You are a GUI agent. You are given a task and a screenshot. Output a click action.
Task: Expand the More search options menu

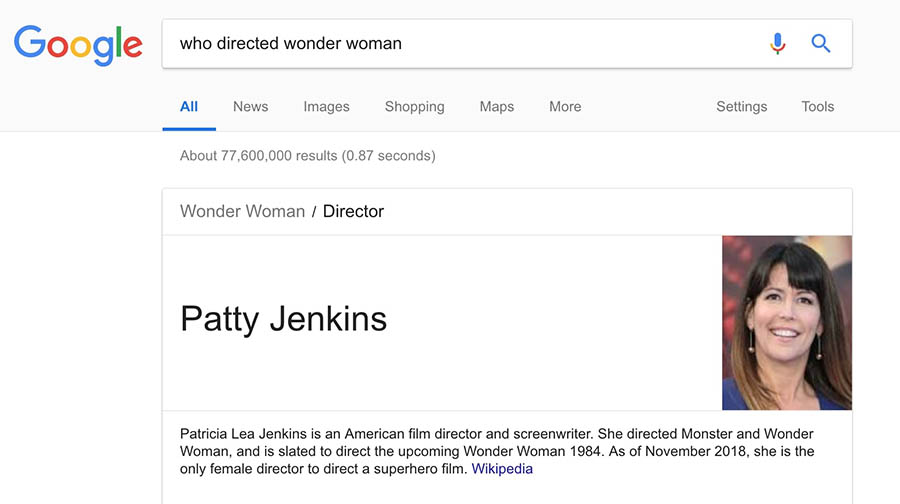565,107
